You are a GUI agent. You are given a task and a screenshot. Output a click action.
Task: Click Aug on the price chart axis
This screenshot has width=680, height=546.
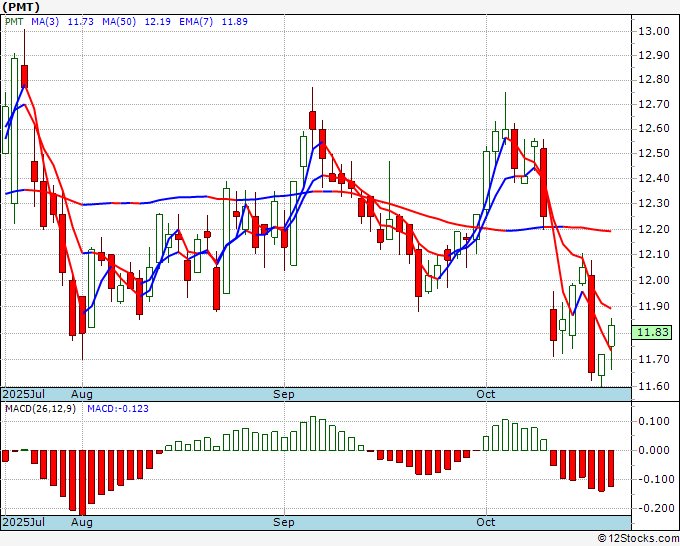(x=82, y=394)
